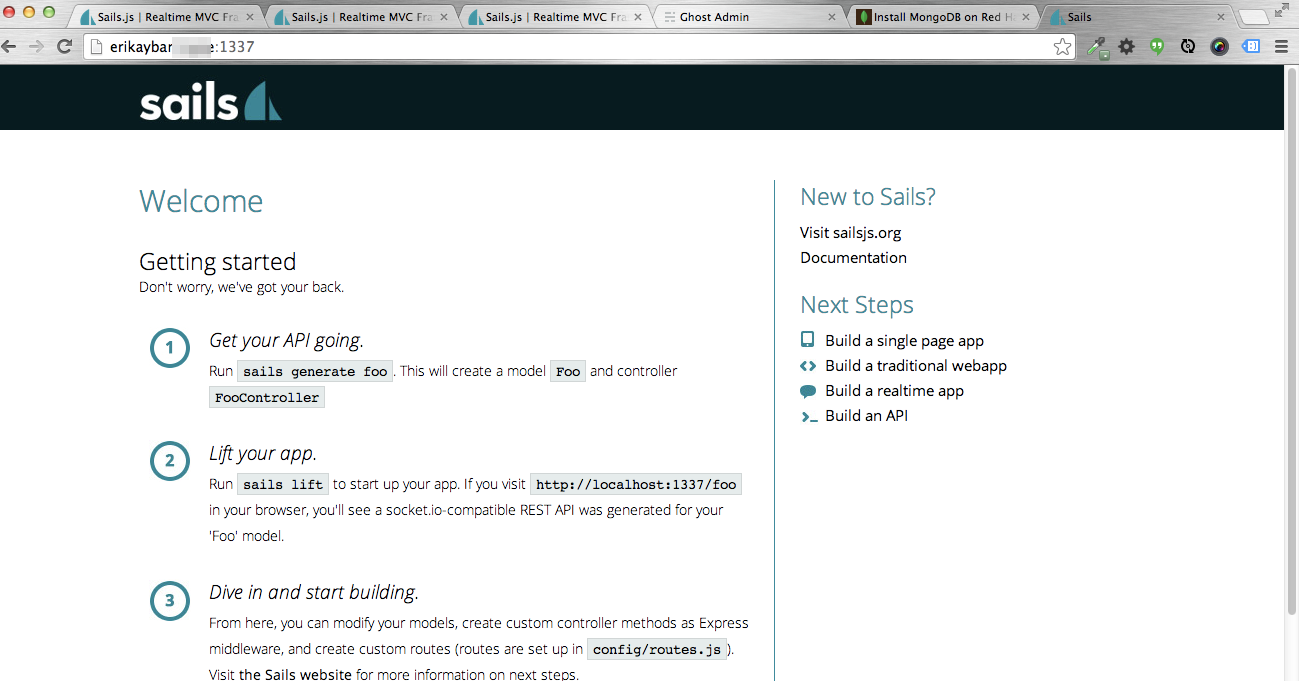1299x681 pixels.
Task: Click the 'FooController' code snippet
Action: (267, 397)
